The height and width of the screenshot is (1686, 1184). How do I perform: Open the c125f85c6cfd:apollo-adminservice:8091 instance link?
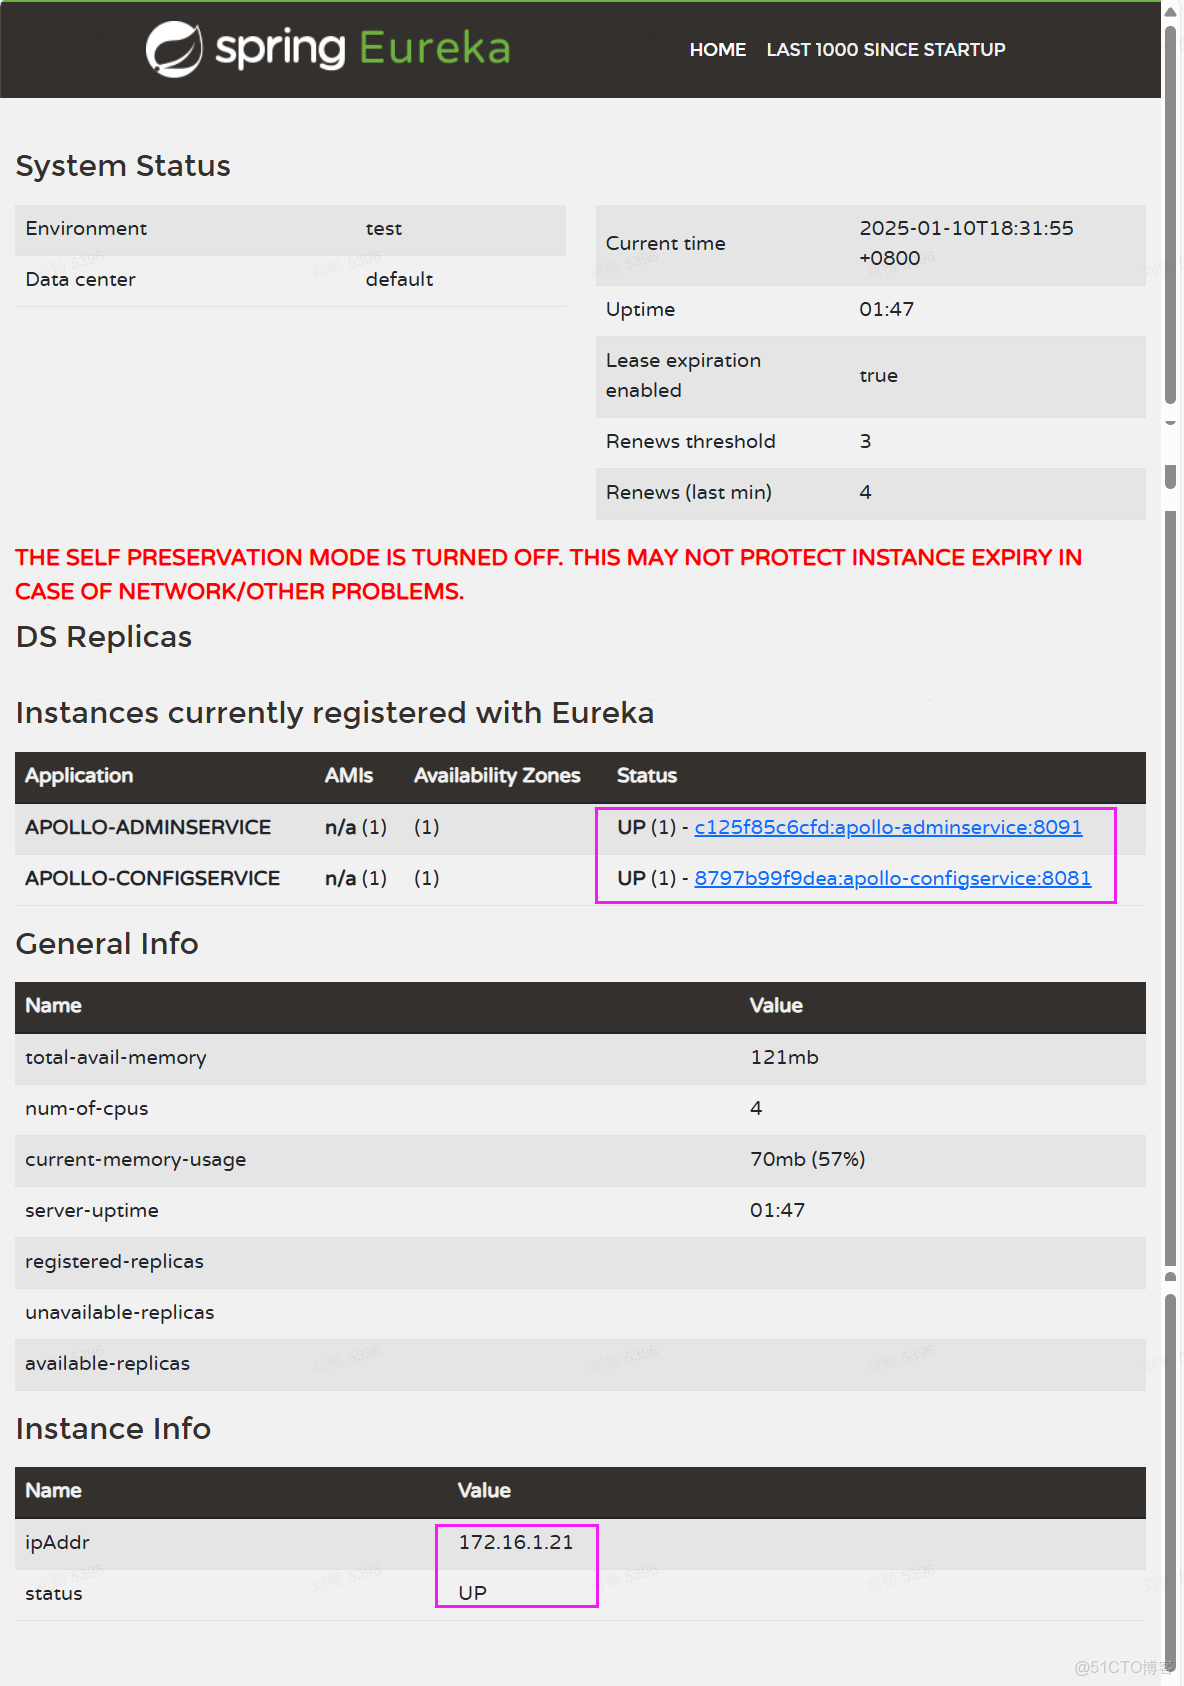coord(888,827)
